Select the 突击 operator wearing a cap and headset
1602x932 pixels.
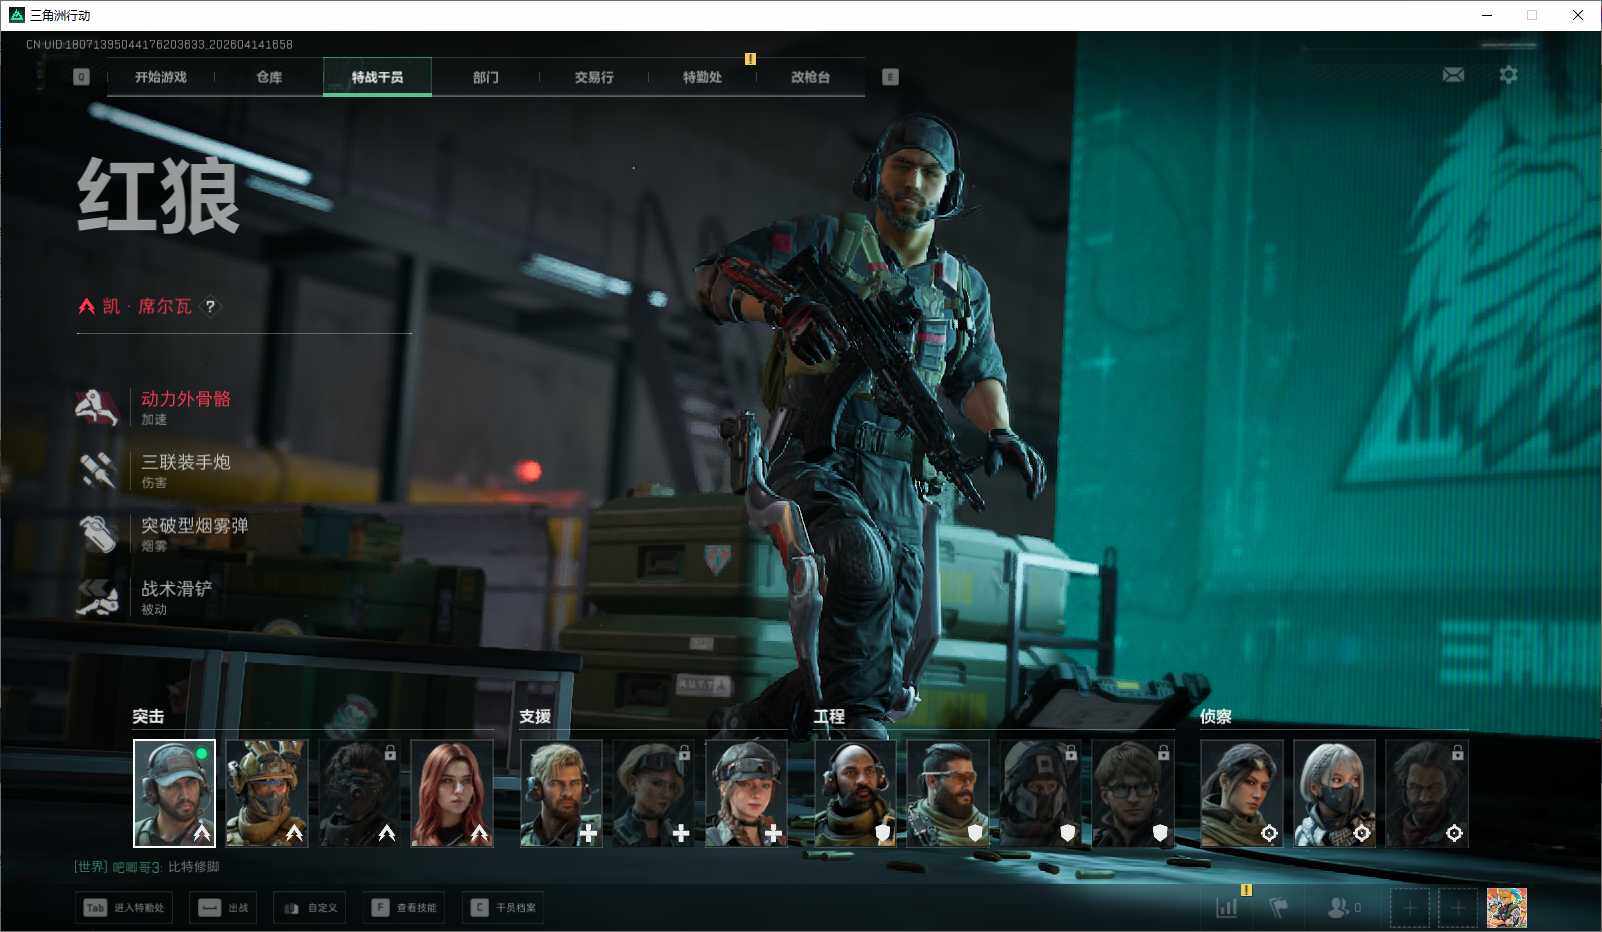174,793
